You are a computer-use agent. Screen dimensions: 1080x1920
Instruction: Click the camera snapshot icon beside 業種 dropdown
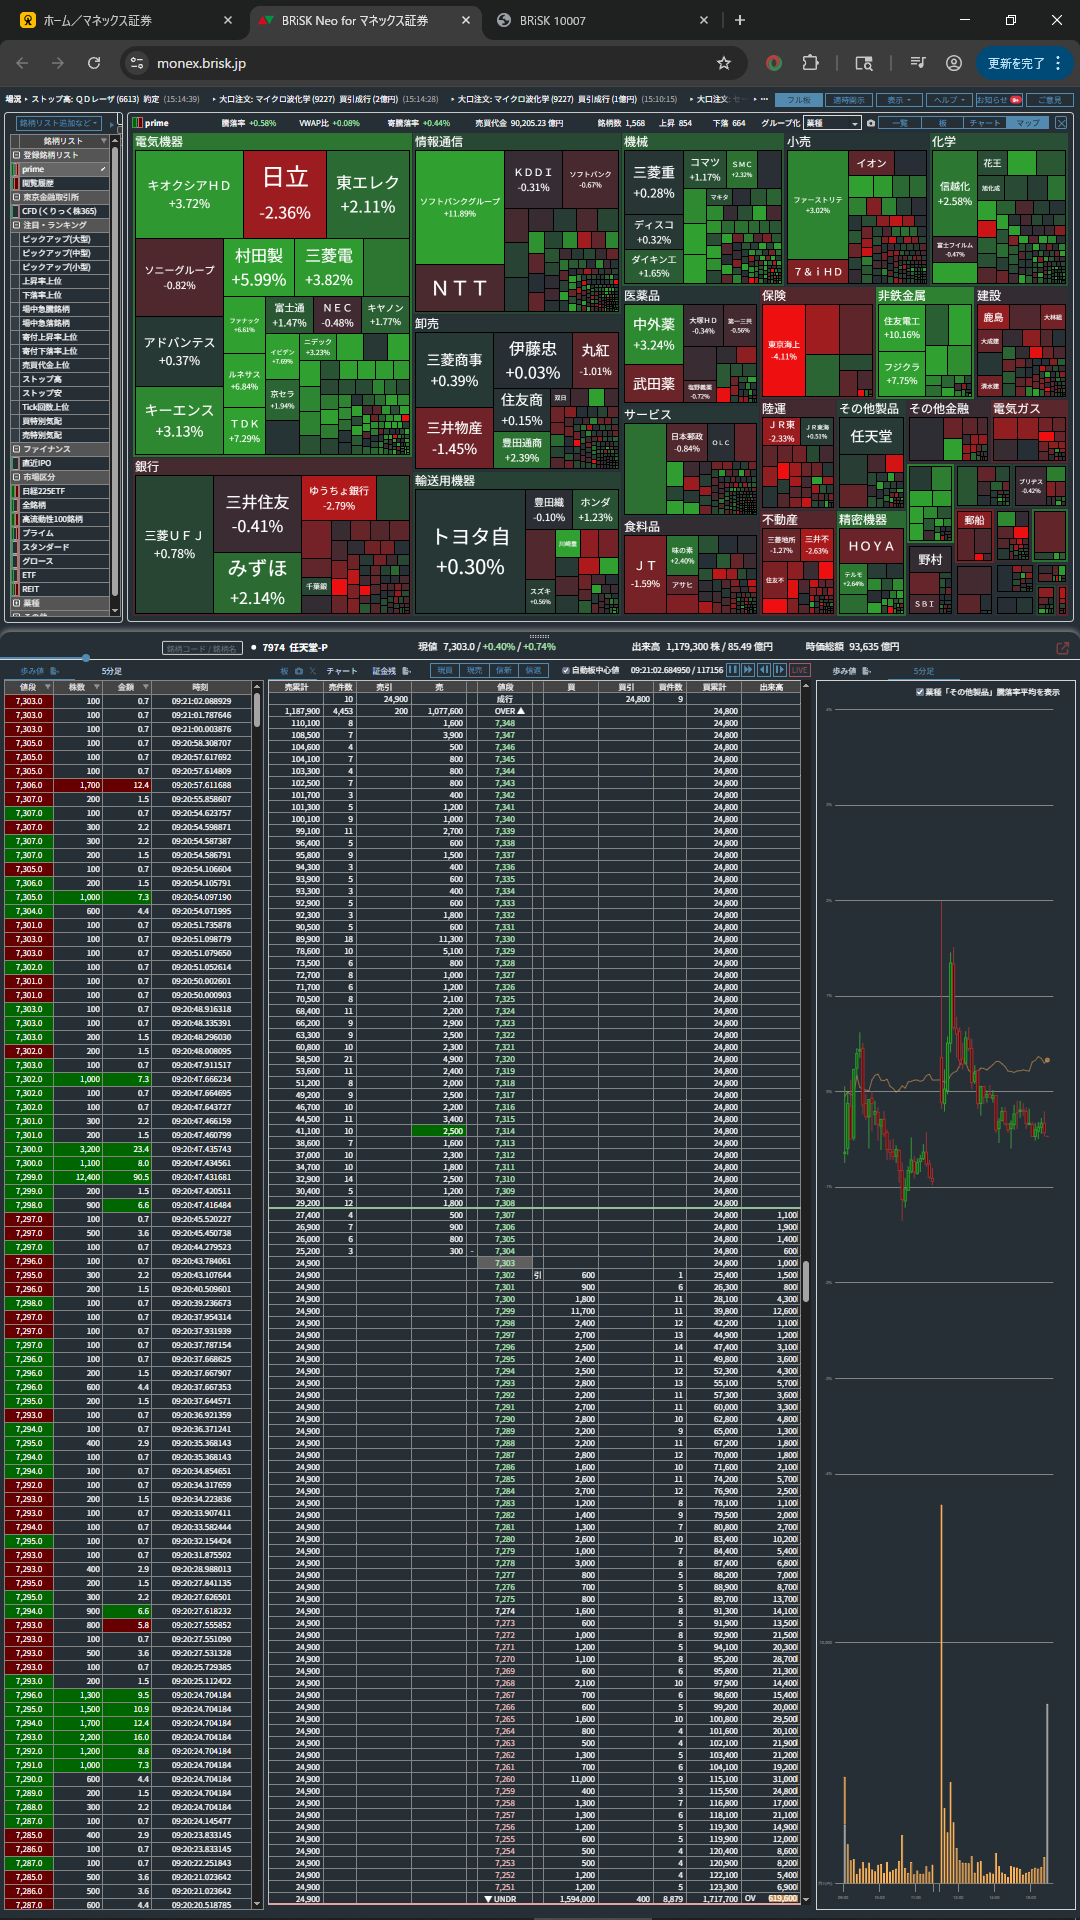pos(871,123)
